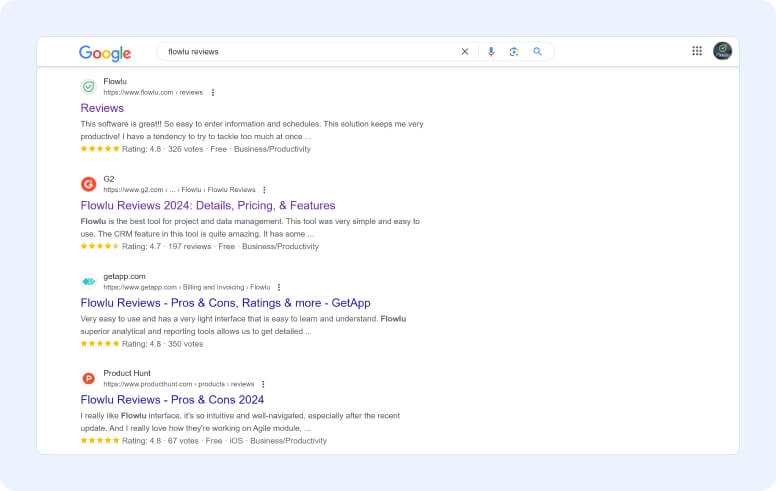Open more options for the getapp.com result
The height and width of the screenshot is (491, 776).
[279, 287]
